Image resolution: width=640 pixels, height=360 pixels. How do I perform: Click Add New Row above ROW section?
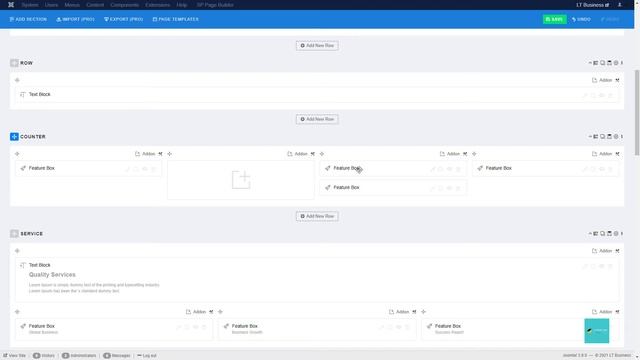click(x=317, y=45)
